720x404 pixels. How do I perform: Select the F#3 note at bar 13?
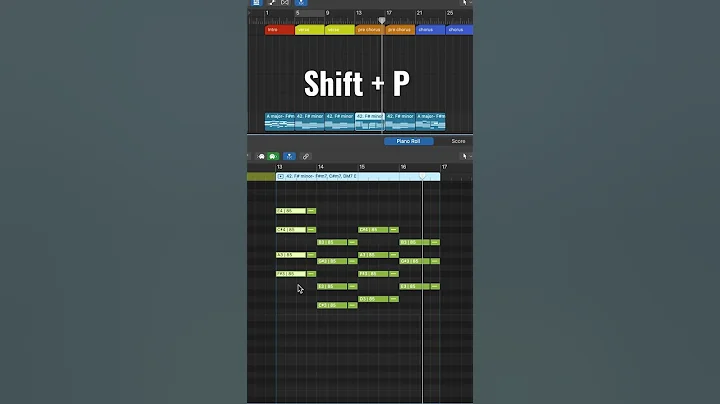coord(291,274)
